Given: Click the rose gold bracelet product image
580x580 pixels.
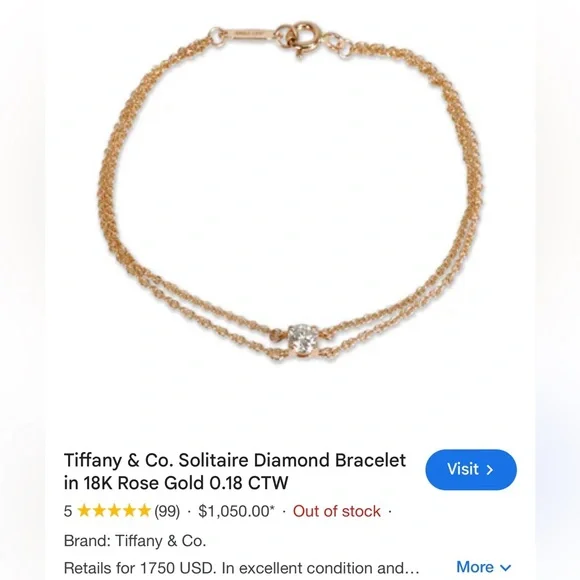Looking at the screenshot, I should pos(291,193).
